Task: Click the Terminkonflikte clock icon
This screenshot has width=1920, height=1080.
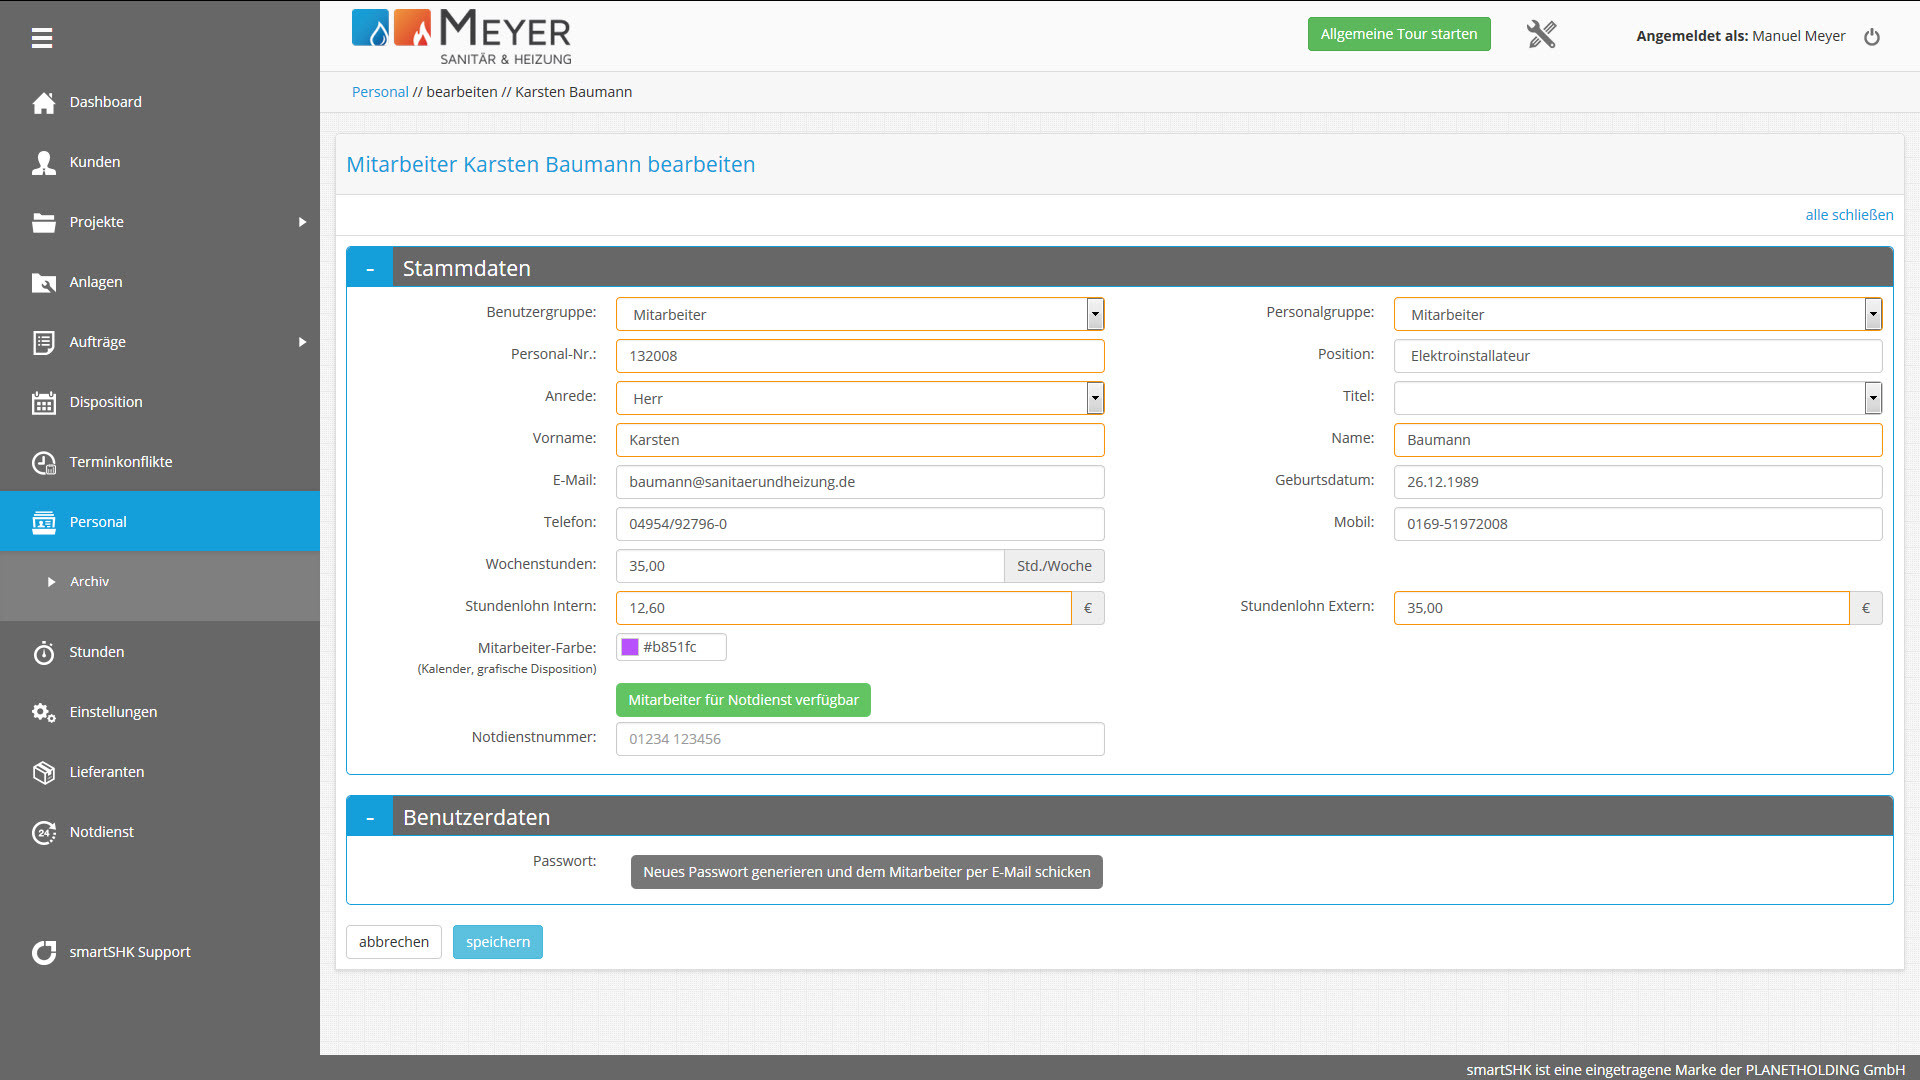Action: tap(43, 462)
